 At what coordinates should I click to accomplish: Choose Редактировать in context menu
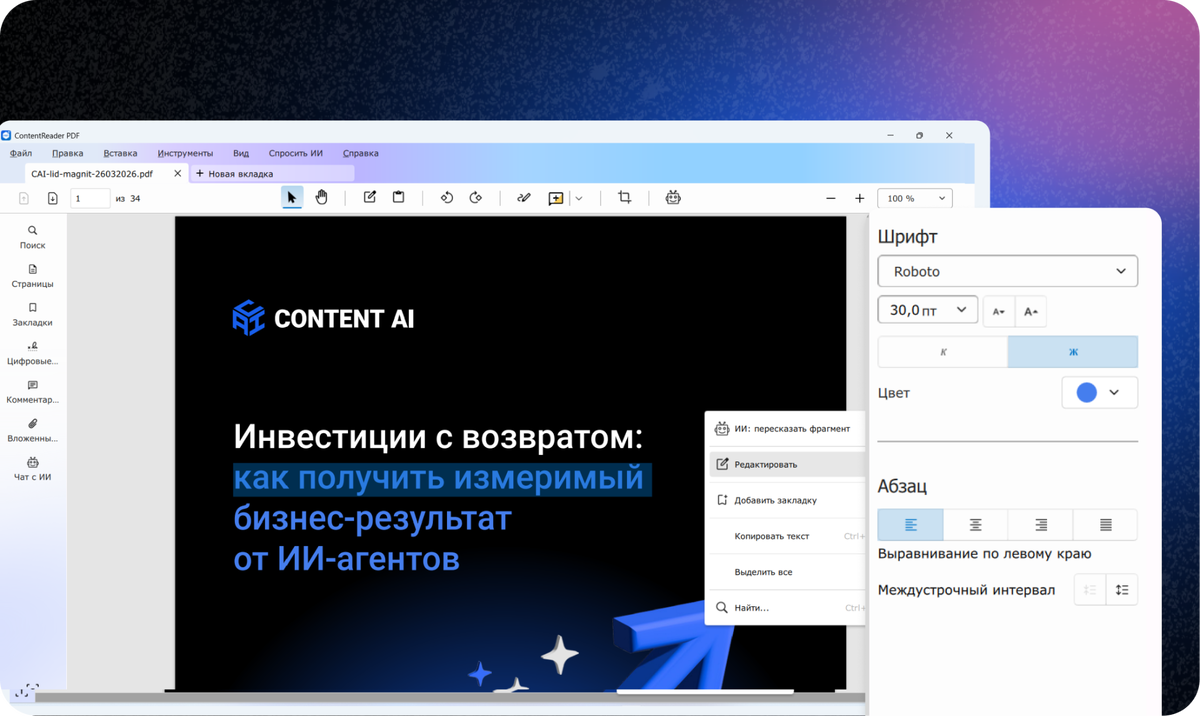click(x=785, y=464)
